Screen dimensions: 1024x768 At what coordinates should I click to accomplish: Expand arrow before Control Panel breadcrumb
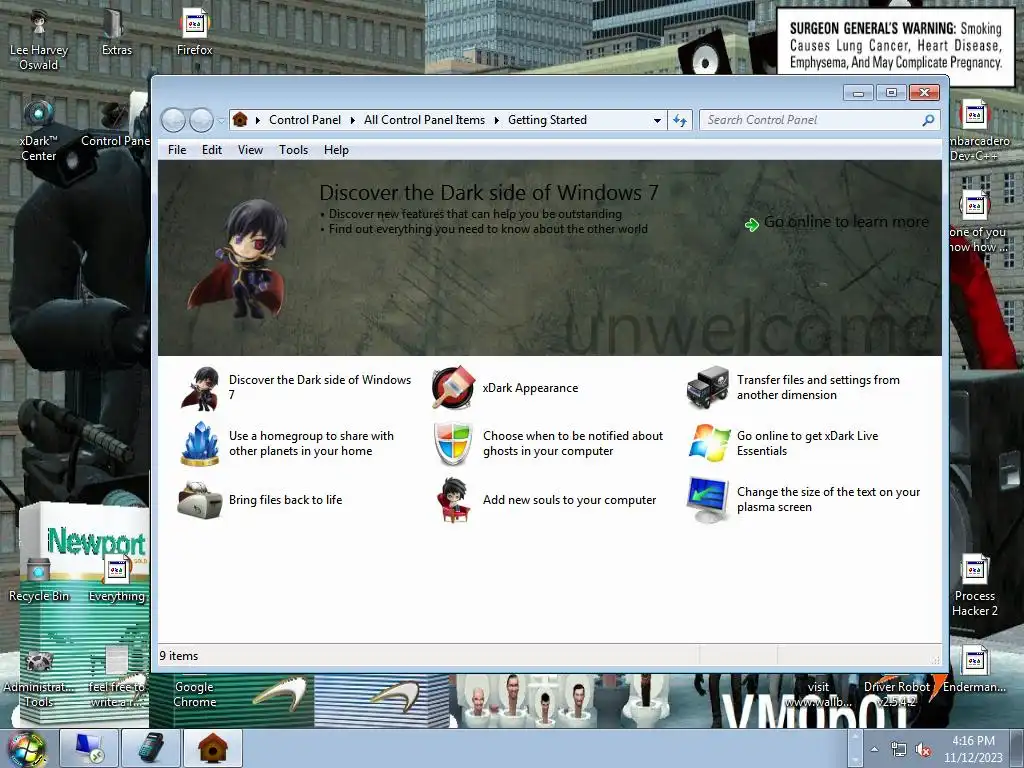258,120
